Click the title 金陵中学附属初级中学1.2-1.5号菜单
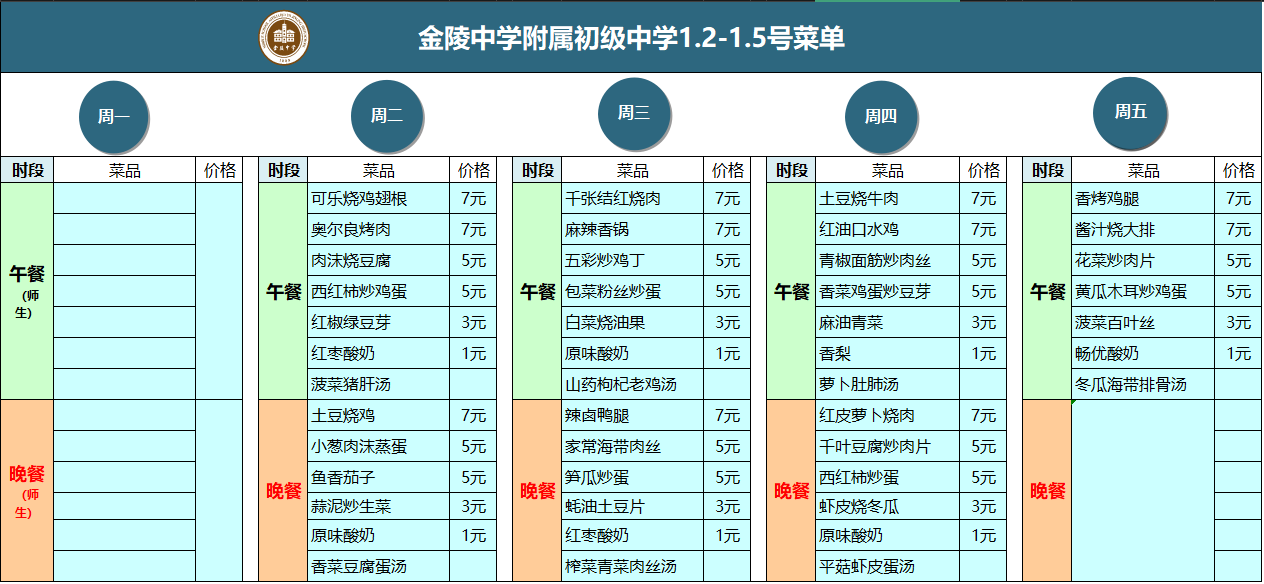This screenshot has width=1264, height=584. coord(631,39)
